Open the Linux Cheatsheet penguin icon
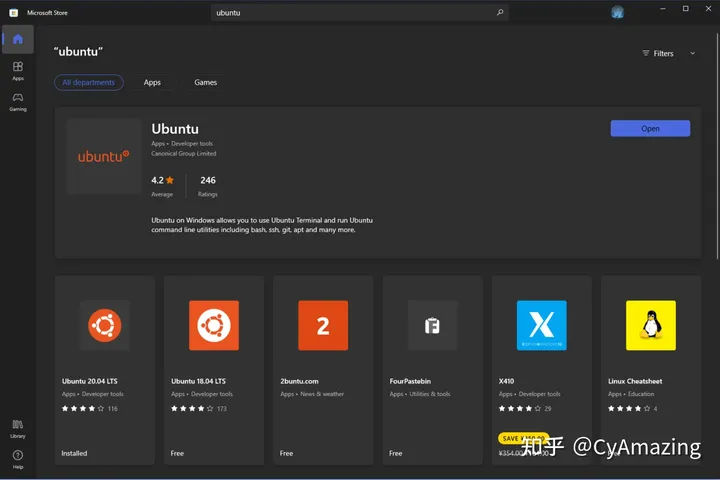Viewport: 720px width, 480px height. (651, 325)
